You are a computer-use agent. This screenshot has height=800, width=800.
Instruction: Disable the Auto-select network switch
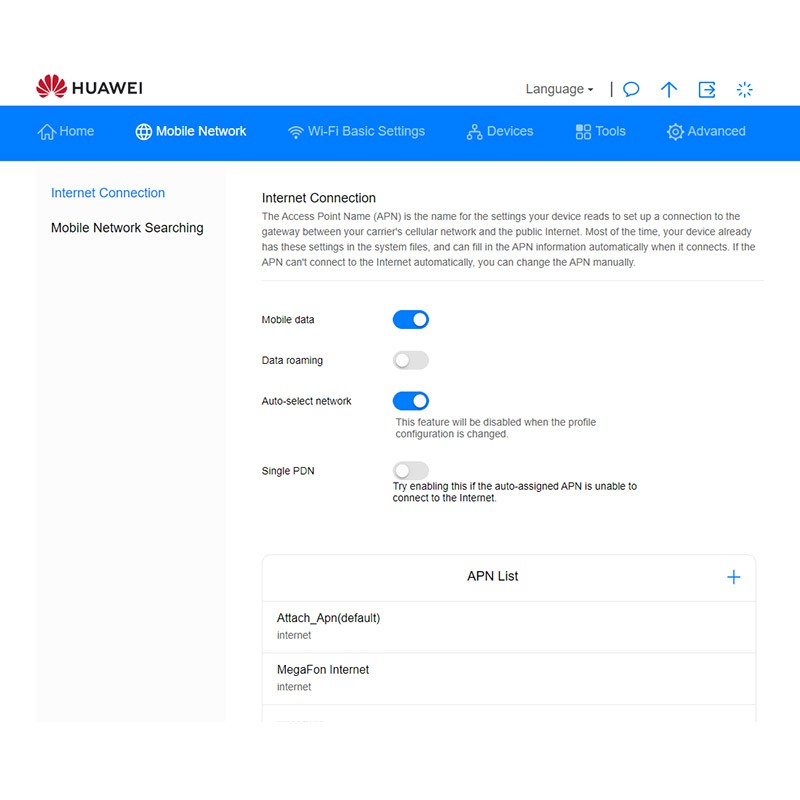410,401
